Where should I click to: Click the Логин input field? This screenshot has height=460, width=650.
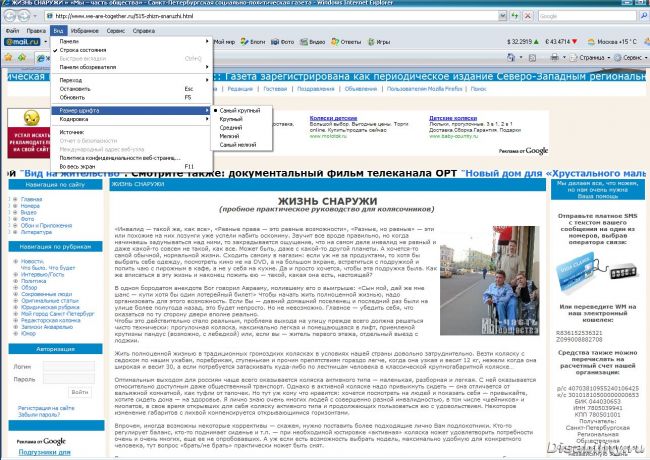(x=69, y=366)
